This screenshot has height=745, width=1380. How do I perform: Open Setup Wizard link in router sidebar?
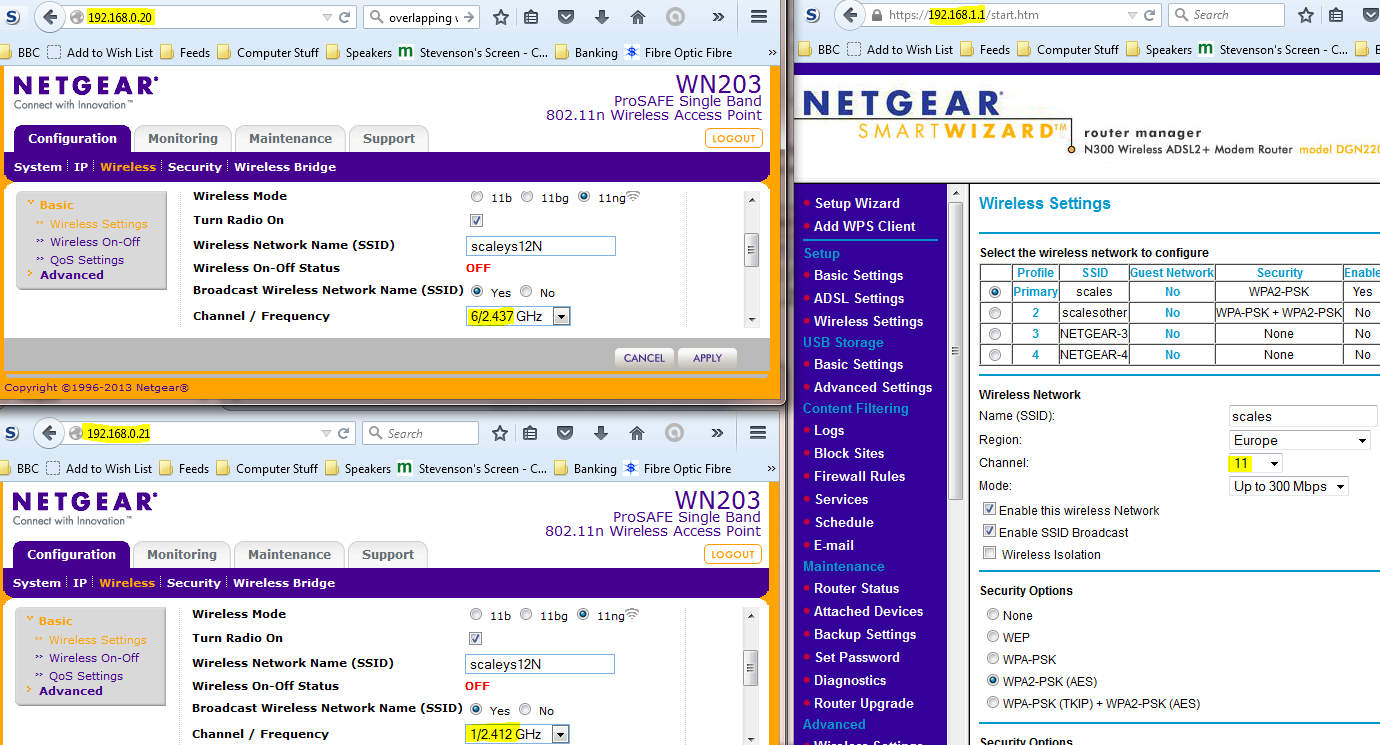click(x=857, y=203)
